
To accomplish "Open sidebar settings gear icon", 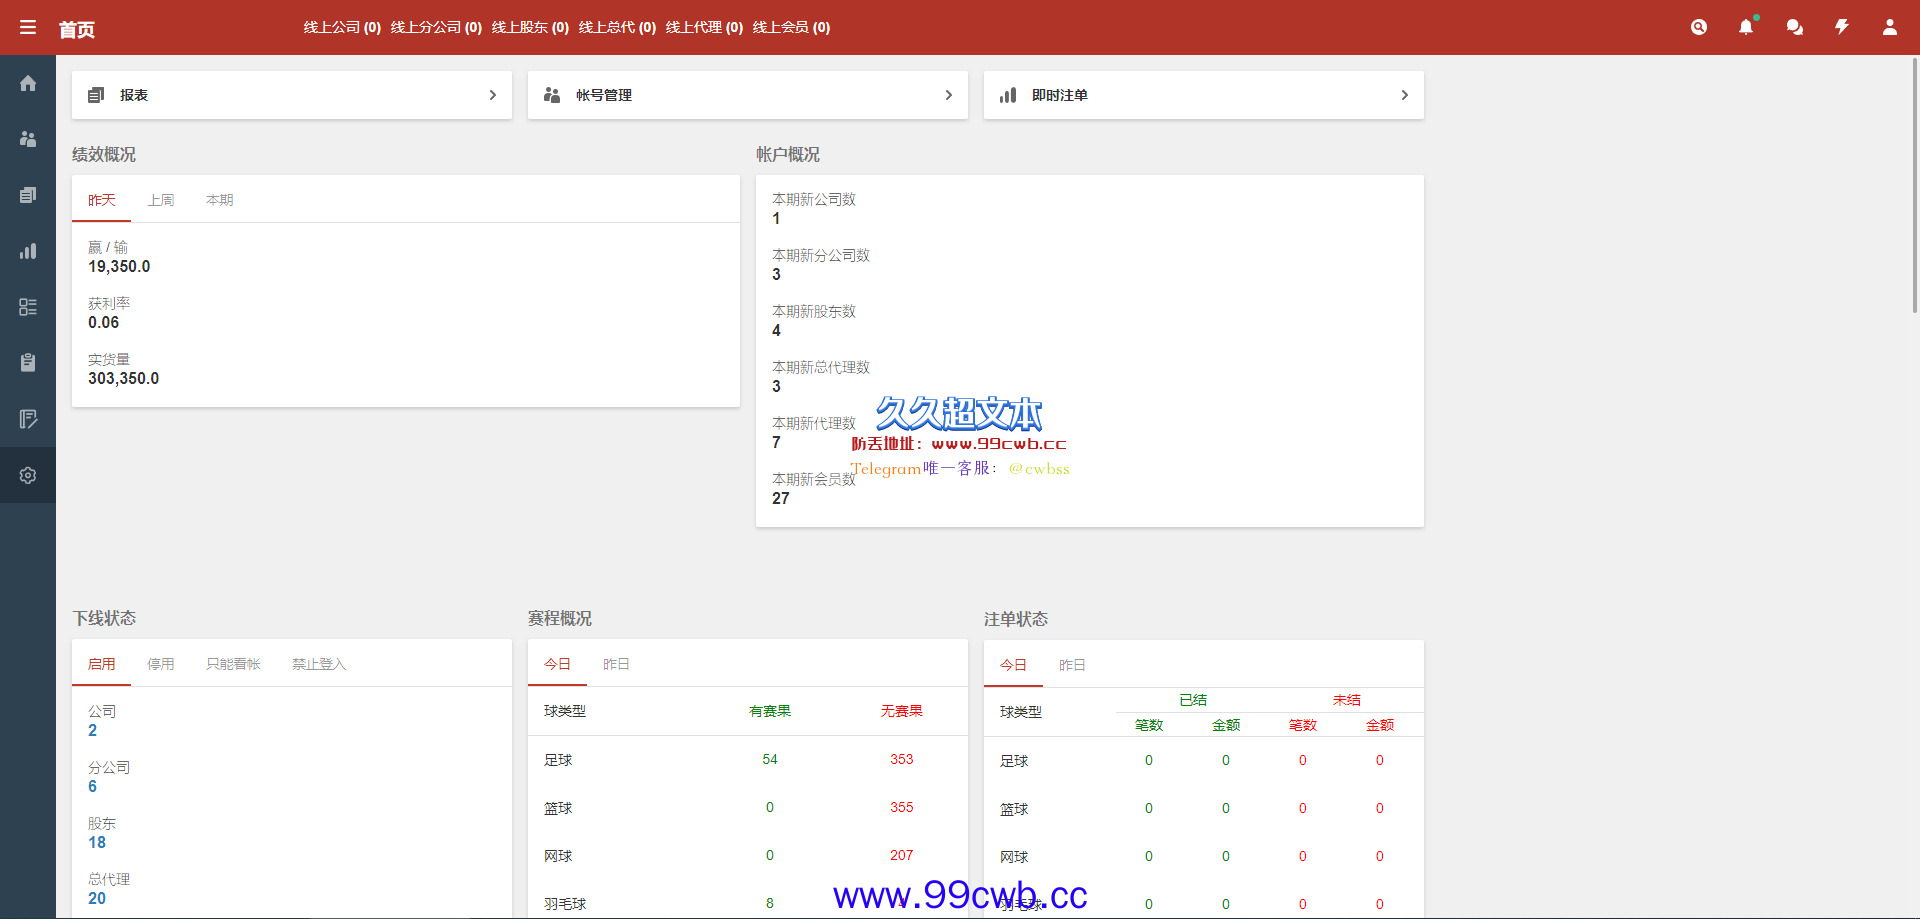I will (28, 475).
